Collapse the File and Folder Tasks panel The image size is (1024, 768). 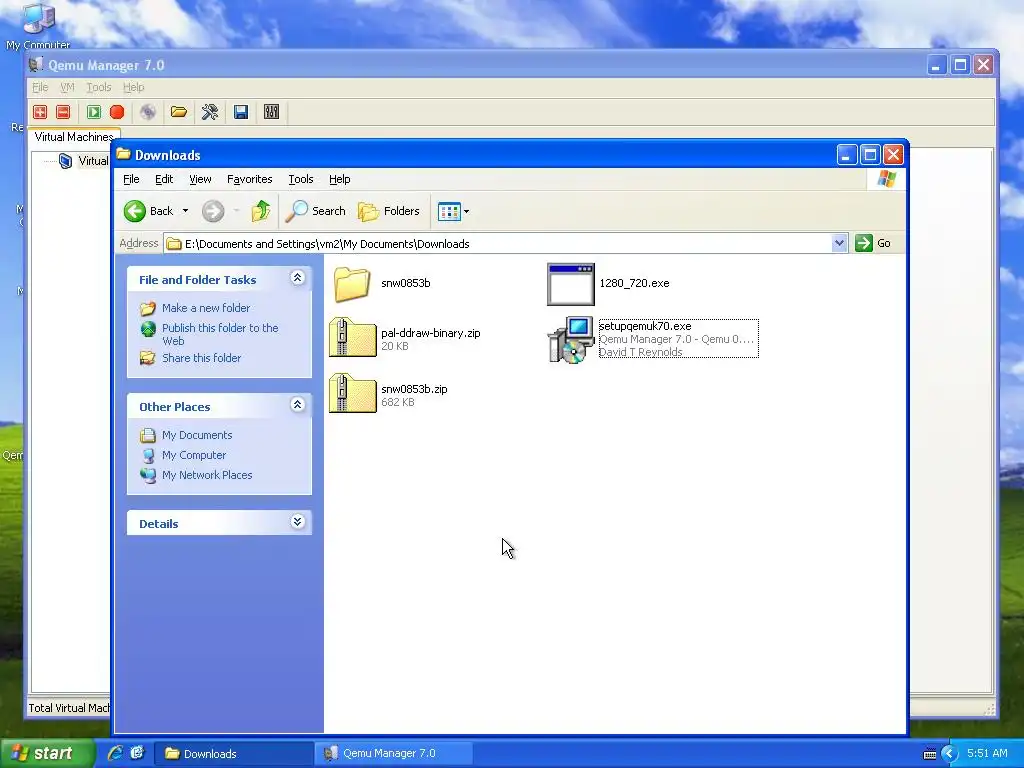[x=297, y=278]
